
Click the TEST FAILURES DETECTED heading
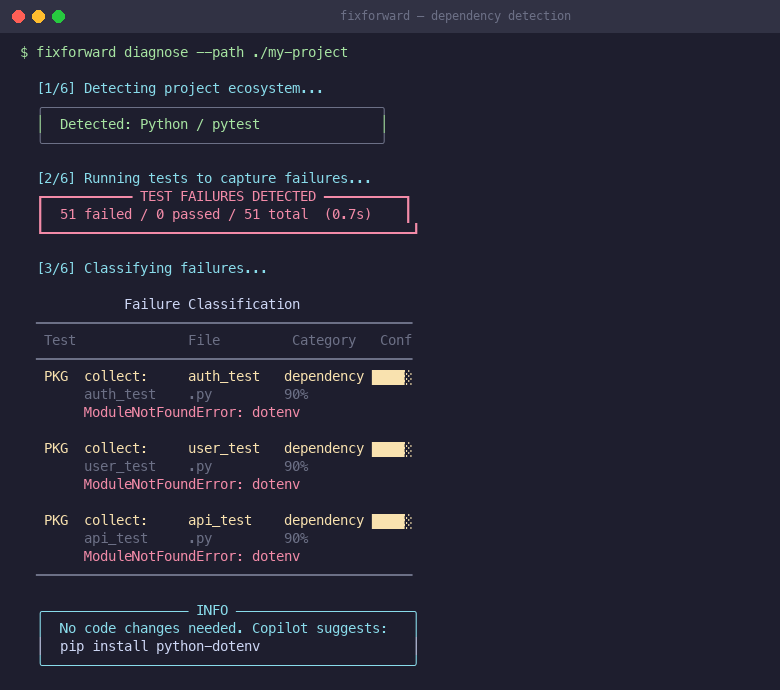point(228,197)
